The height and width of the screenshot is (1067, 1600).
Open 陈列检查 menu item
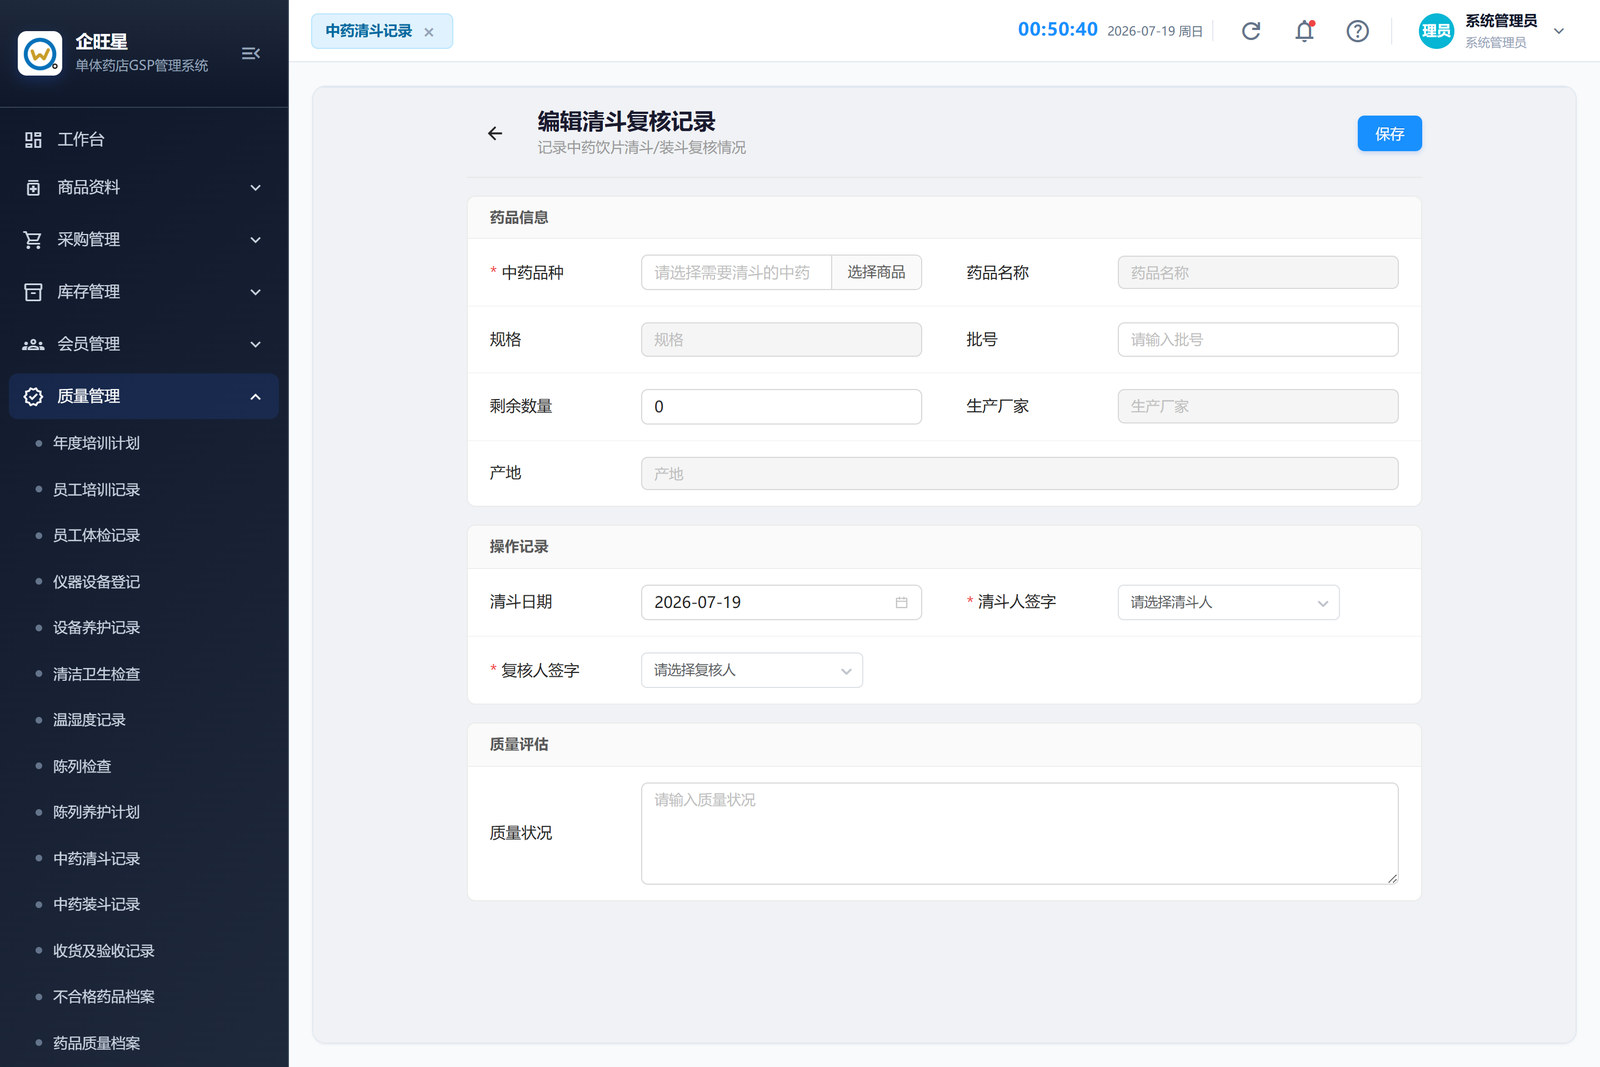[82, 767]
